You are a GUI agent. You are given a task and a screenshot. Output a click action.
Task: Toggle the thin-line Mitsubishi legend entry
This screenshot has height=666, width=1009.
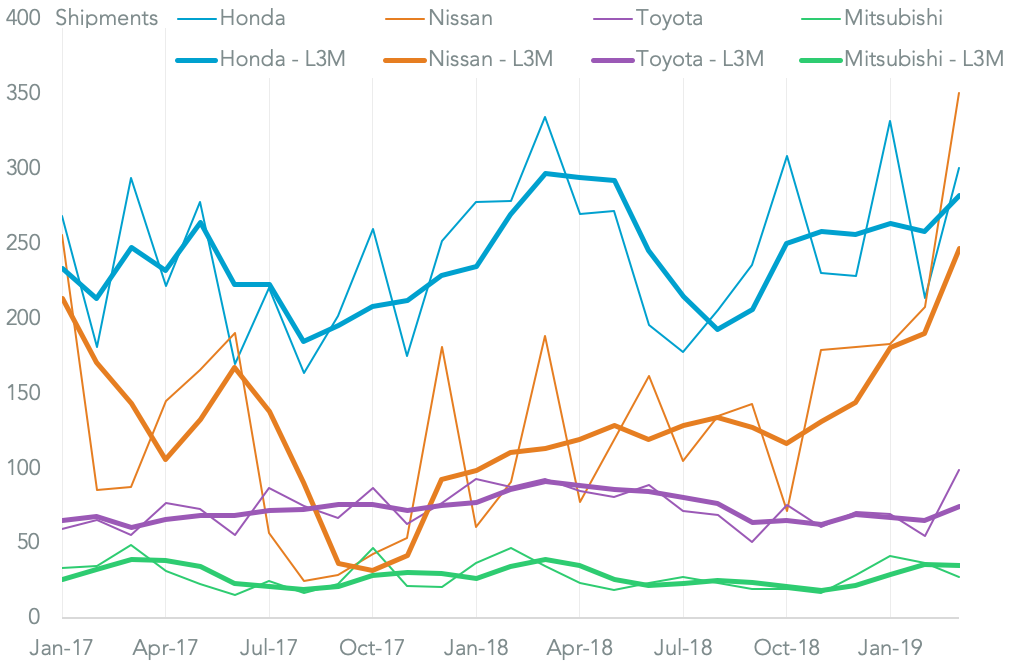[895, 18]
